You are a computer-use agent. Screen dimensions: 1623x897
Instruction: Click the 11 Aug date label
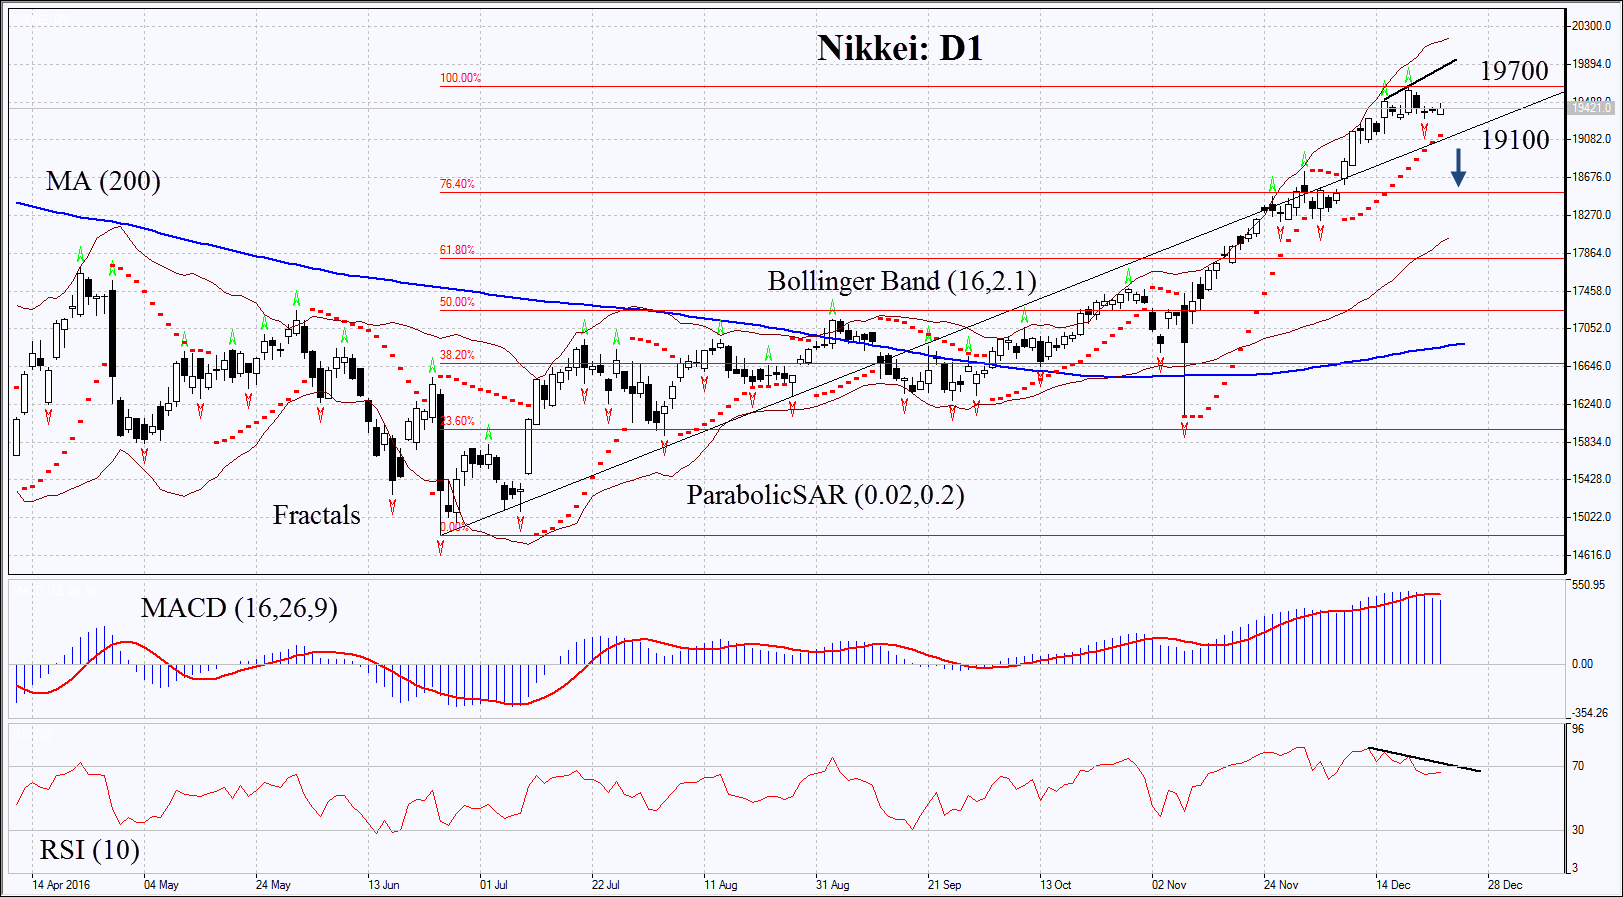click(721, 885)
